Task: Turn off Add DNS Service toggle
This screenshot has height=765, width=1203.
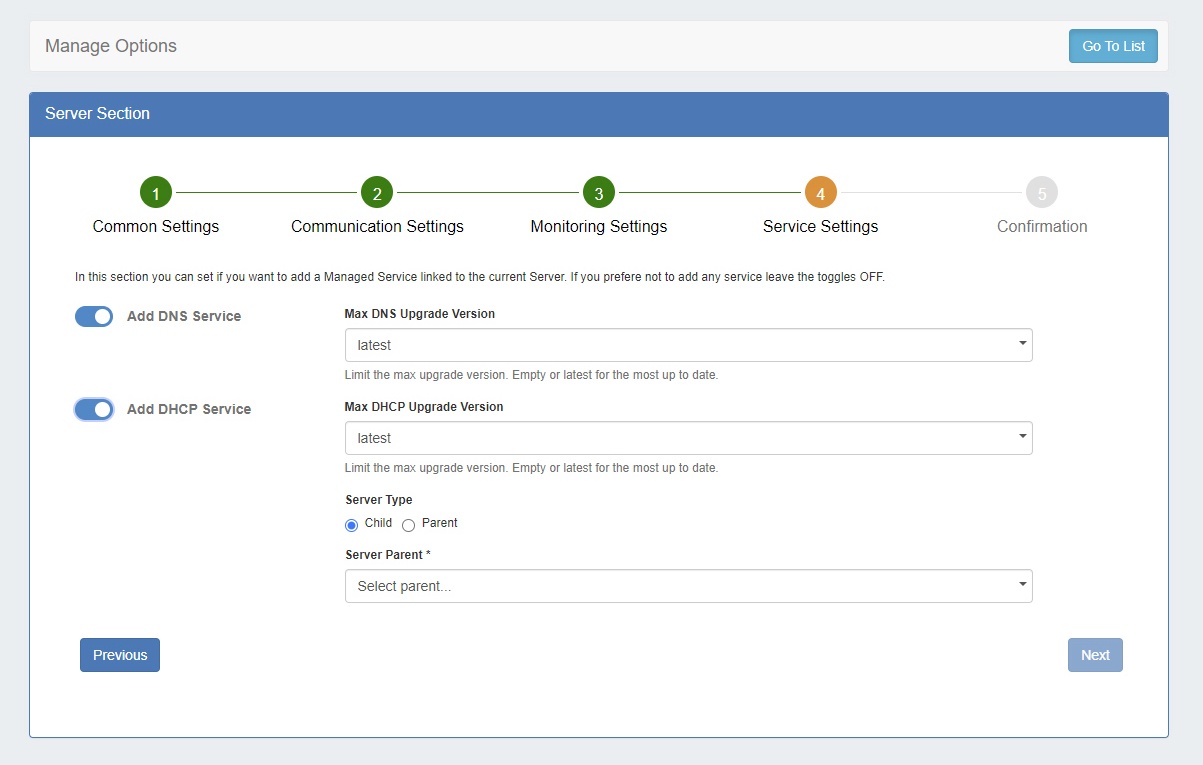Action: tap(94, 317)
